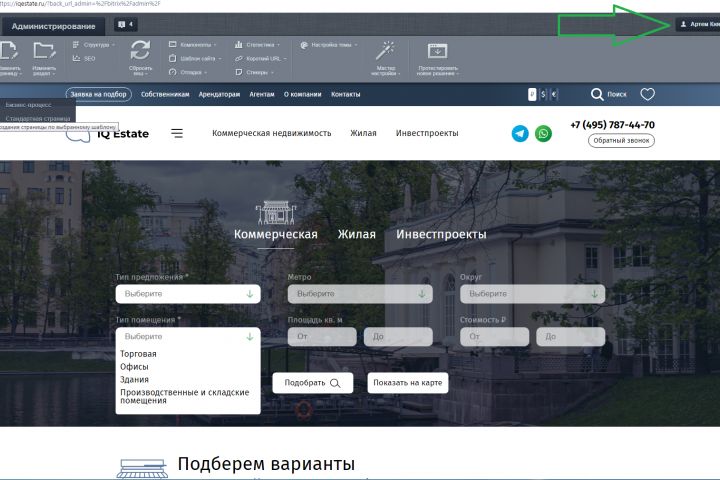
Task: Open favorites via the heart icon
Action: point(647,94)
